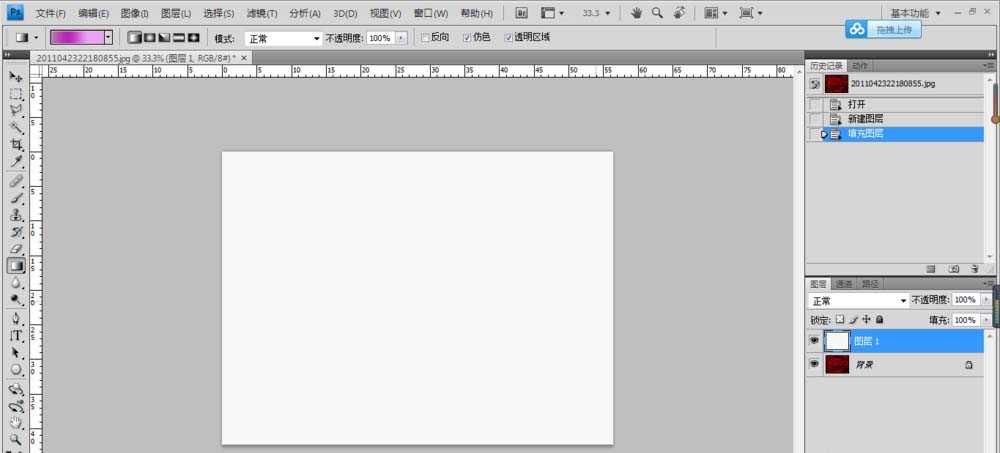
Task: Open the 滤镜(T) menu
Action: click(x=262, y=13)
